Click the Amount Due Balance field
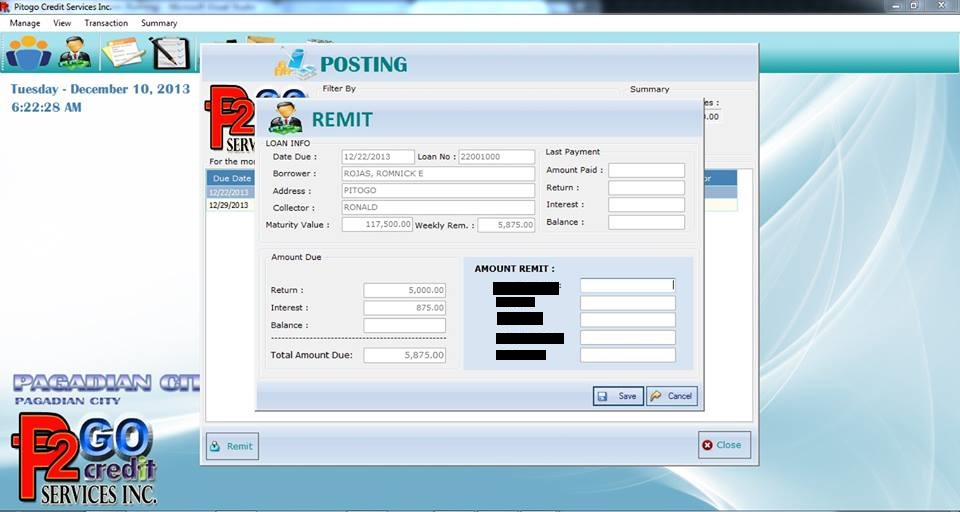 tap(405, 325)
